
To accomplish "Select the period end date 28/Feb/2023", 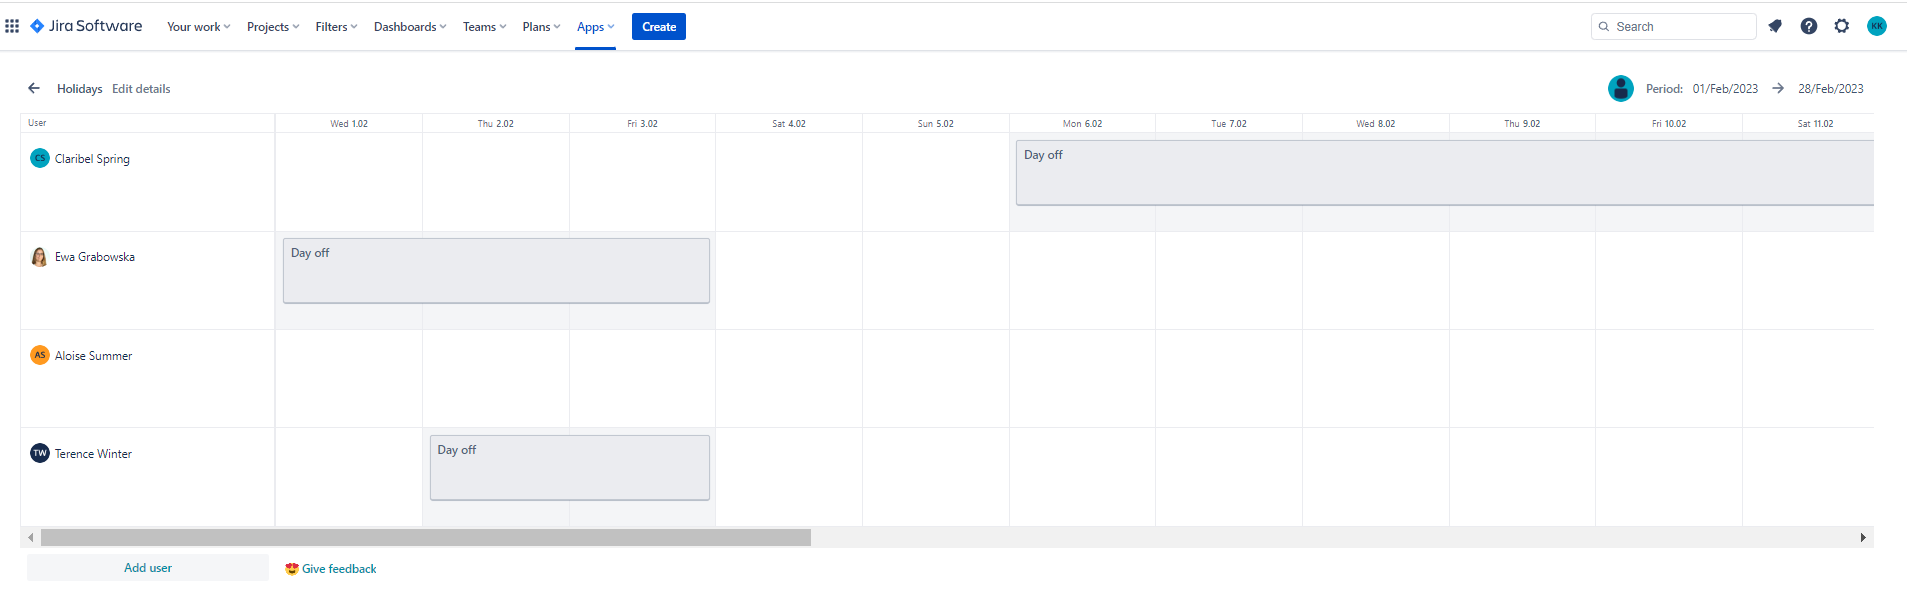I will 1831,89.
